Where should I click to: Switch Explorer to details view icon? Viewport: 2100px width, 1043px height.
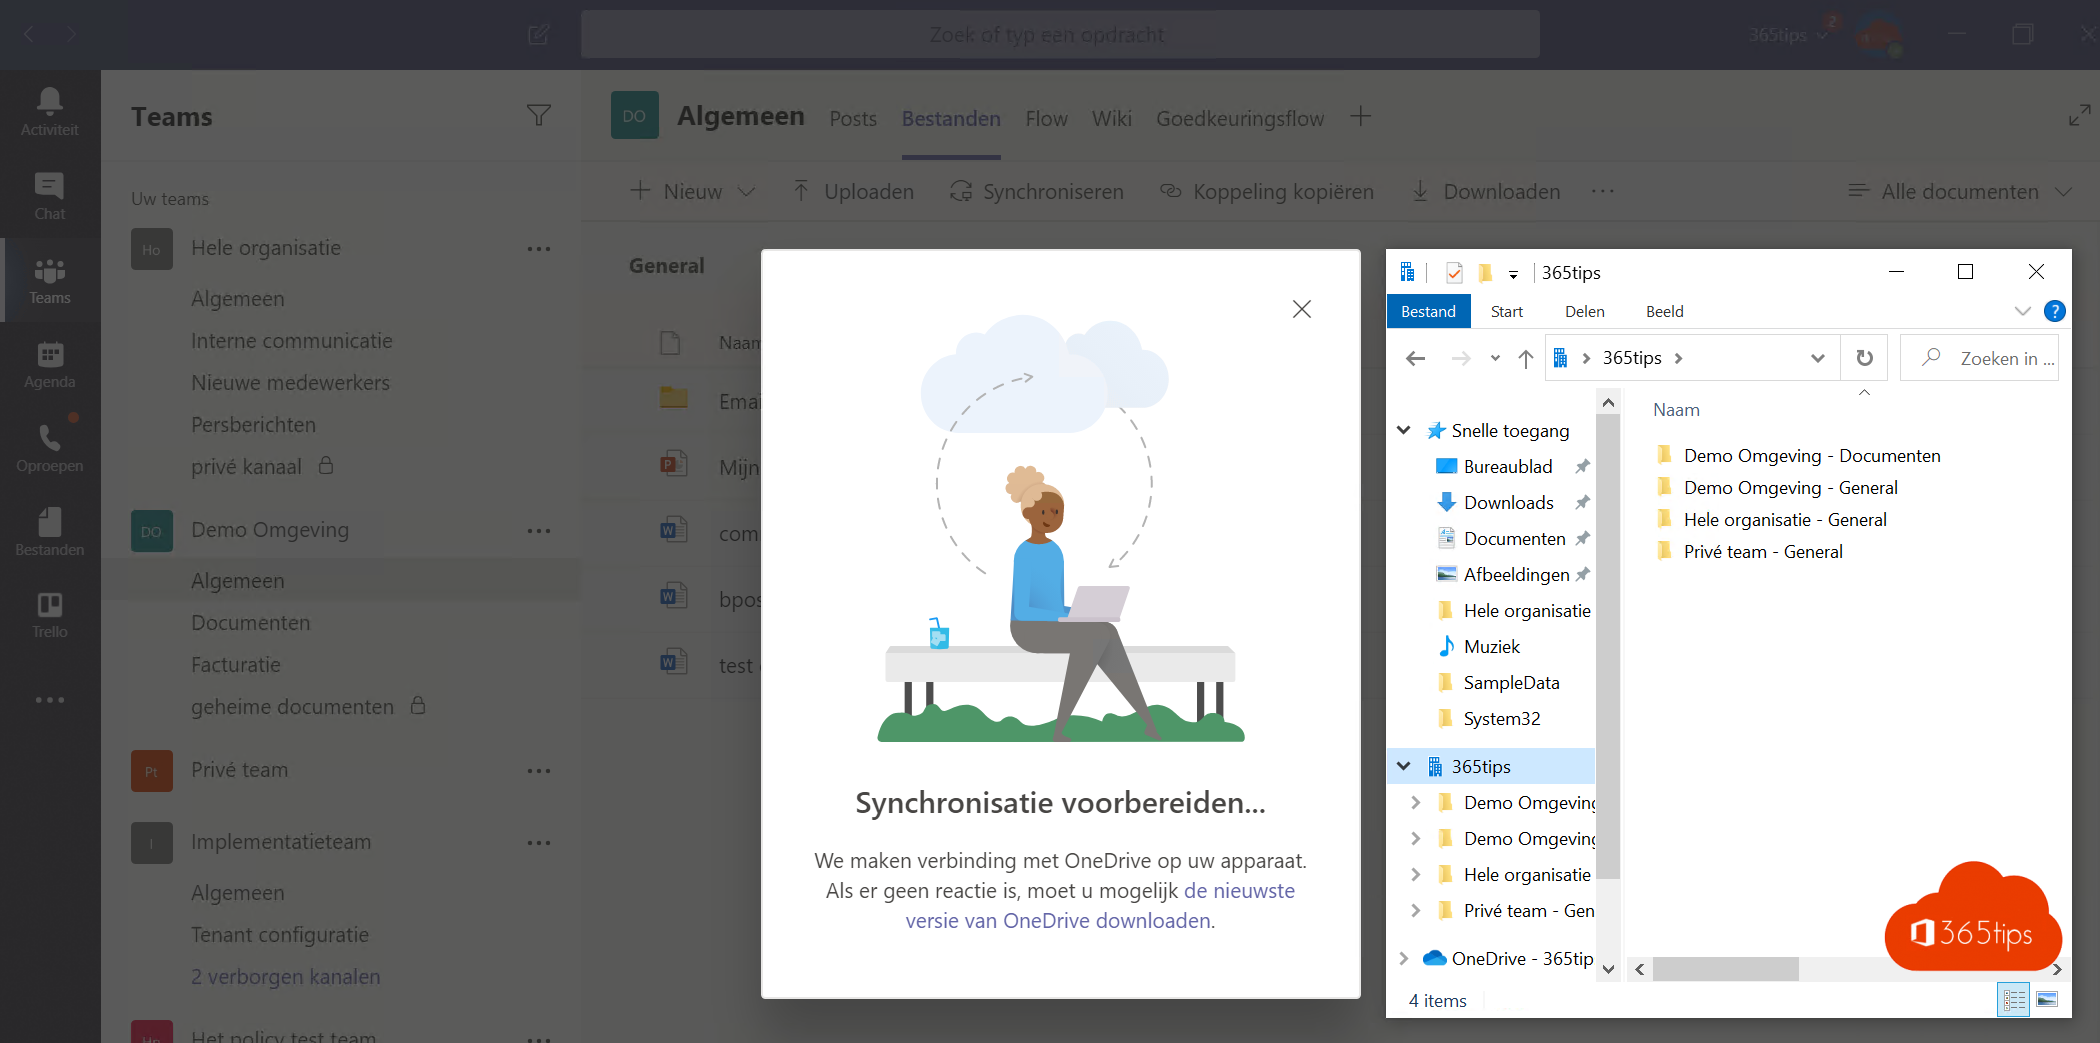pos(2014,999)
